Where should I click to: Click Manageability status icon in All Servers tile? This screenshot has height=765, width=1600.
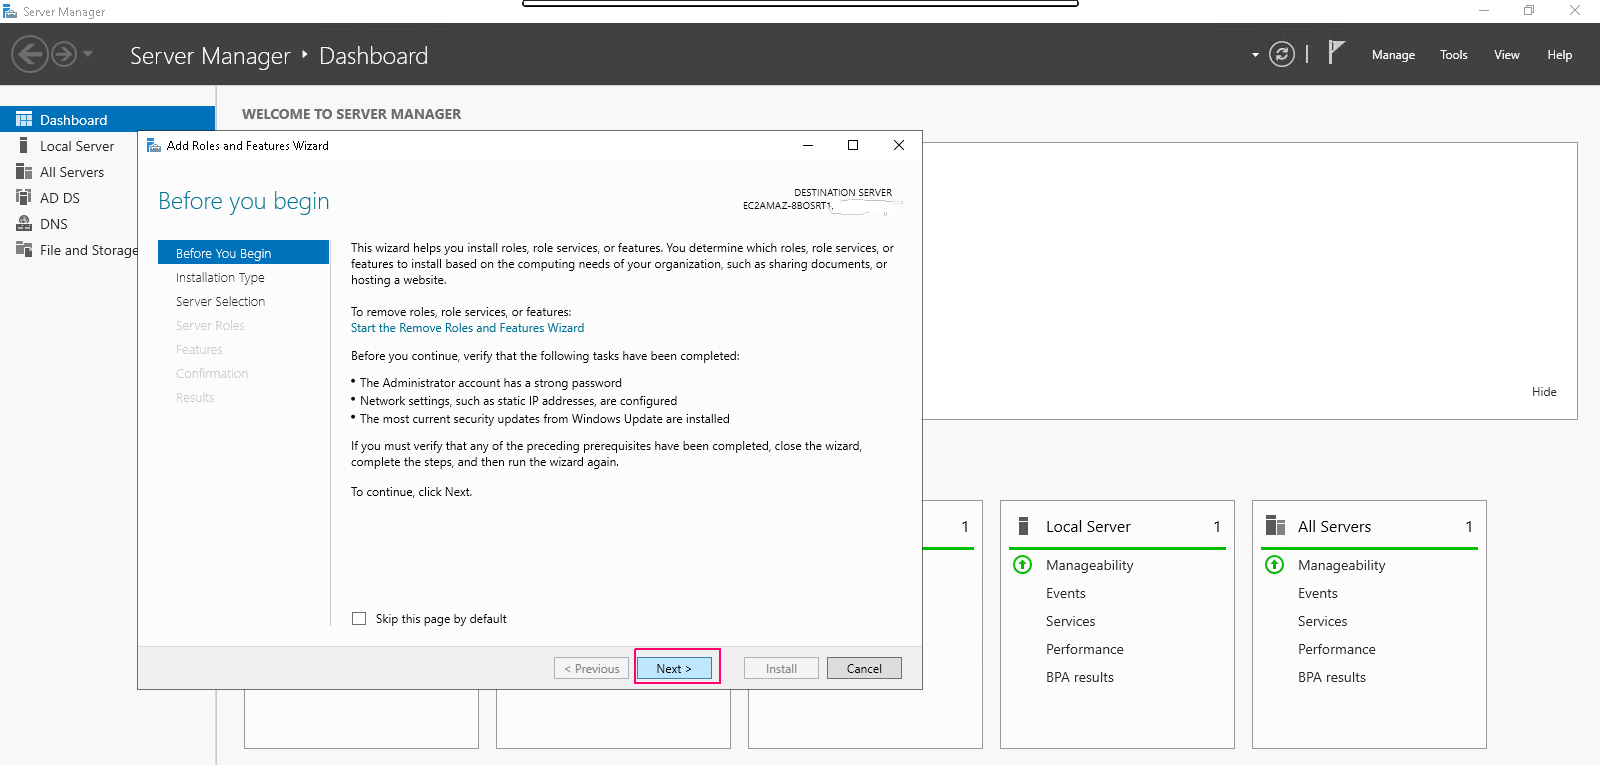[1275, 565]
